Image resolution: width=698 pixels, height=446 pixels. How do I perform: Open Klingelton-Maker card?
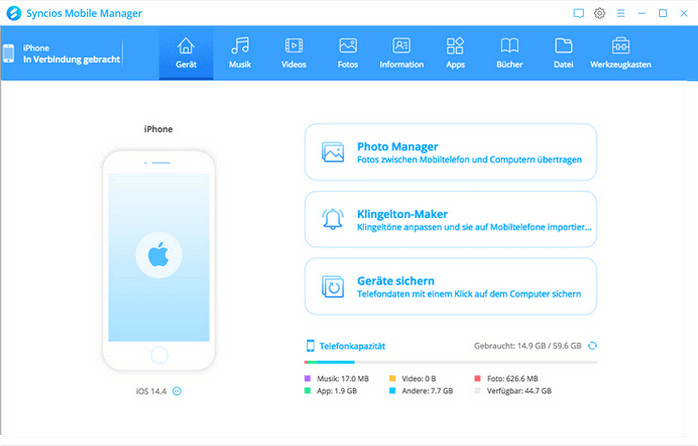(x=450, y=219)
